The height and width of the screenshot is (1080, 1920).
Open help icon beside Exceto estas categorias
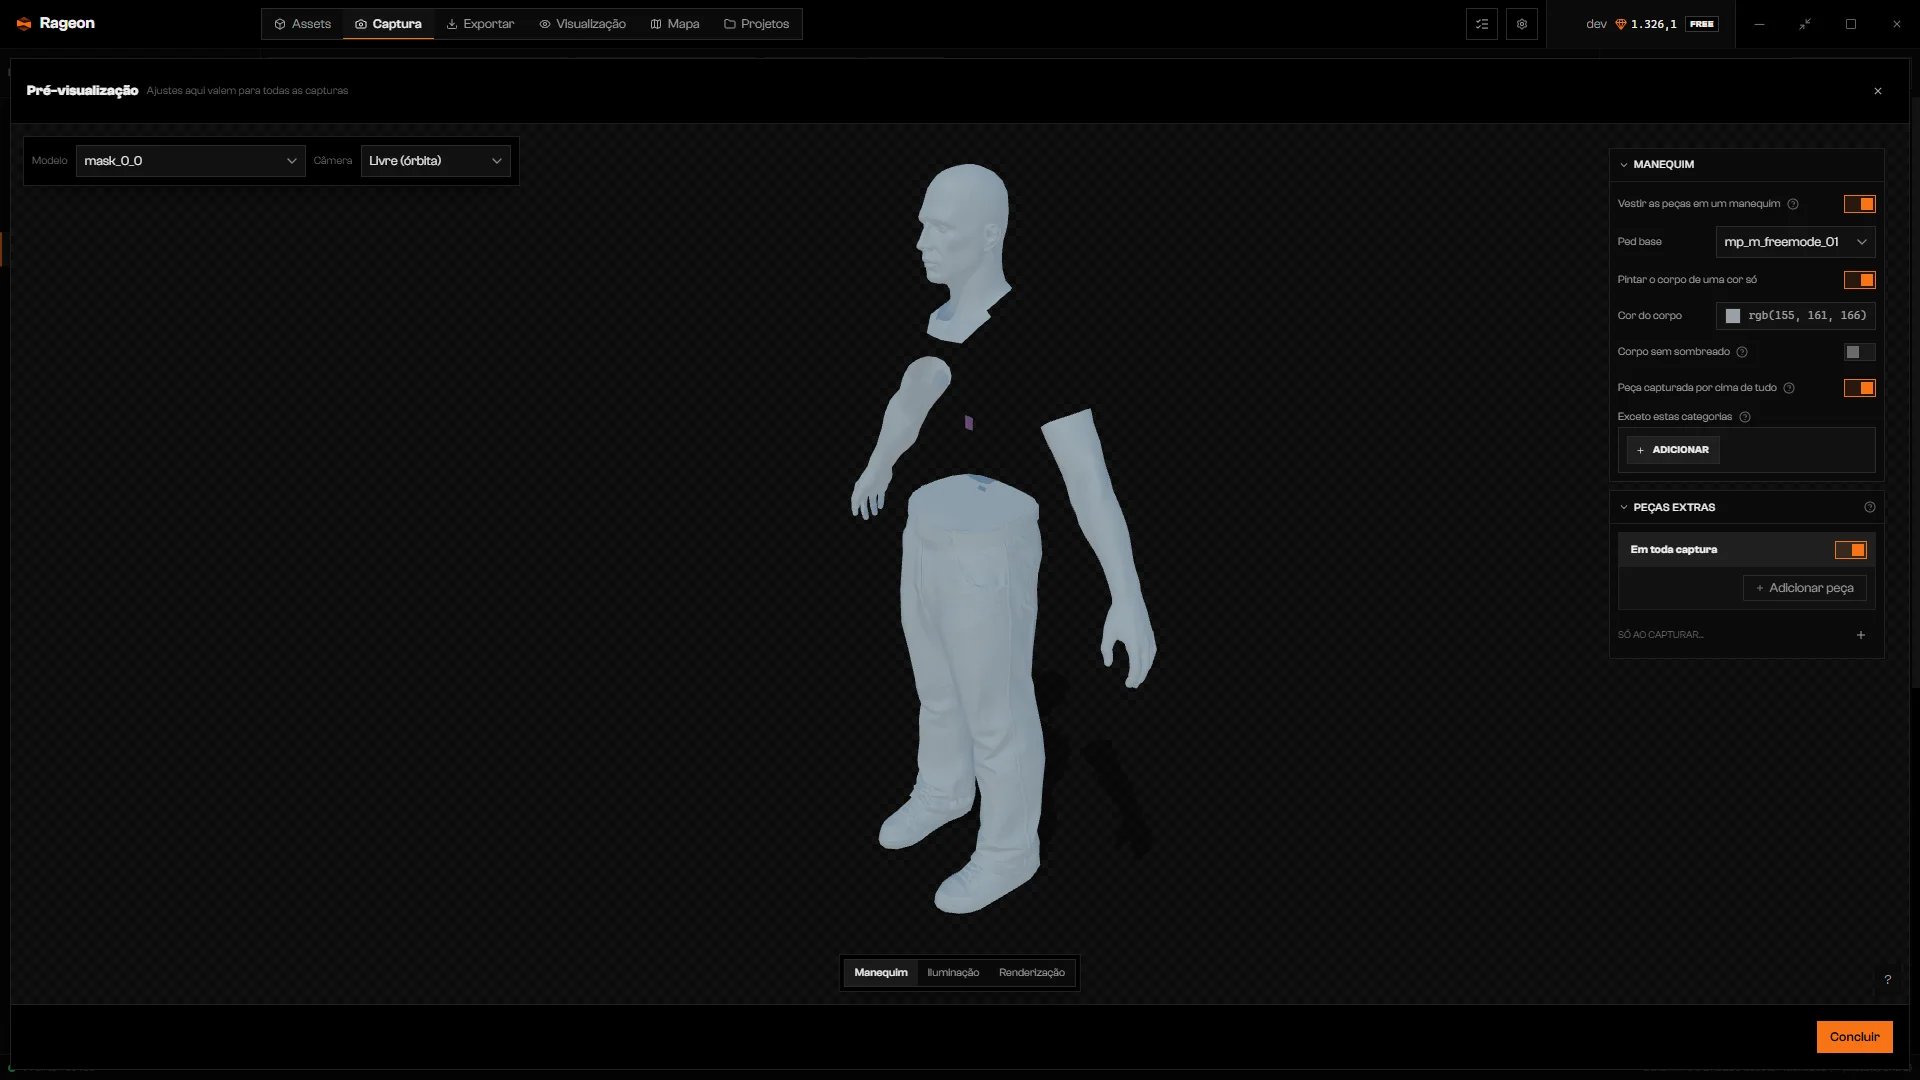click(x=1745, y=417)
